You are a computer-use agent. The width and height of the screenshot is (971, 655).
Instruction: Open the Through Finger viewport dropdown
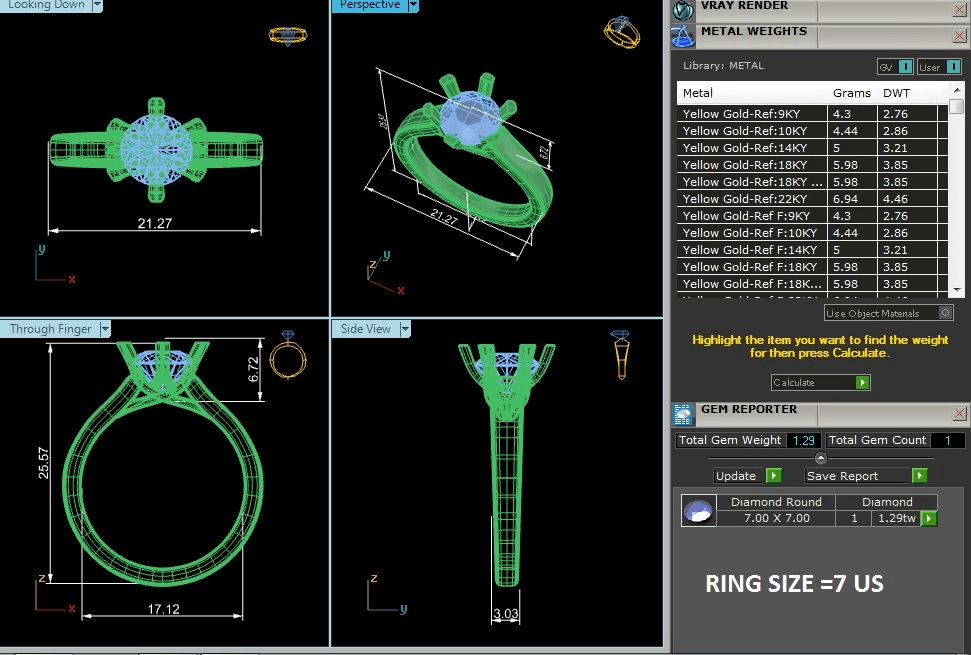(x=104, y=329)
